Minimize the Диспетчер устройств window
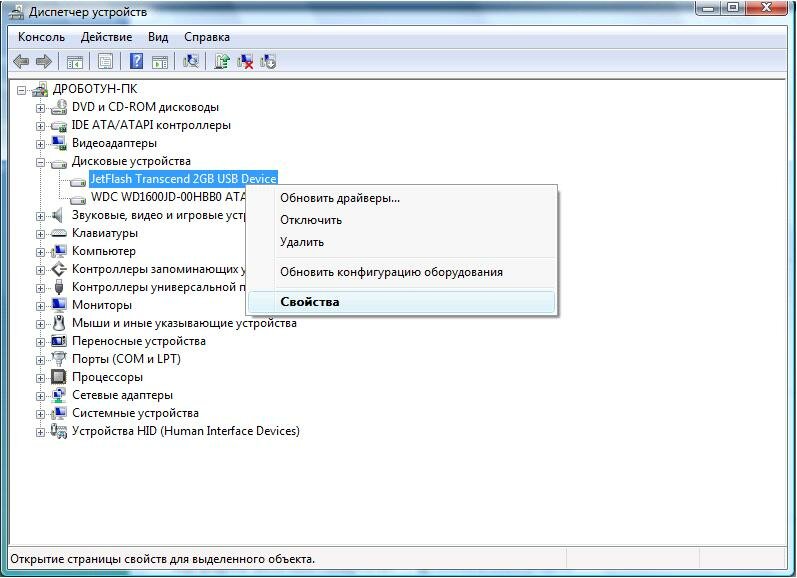 click(709, 8)
